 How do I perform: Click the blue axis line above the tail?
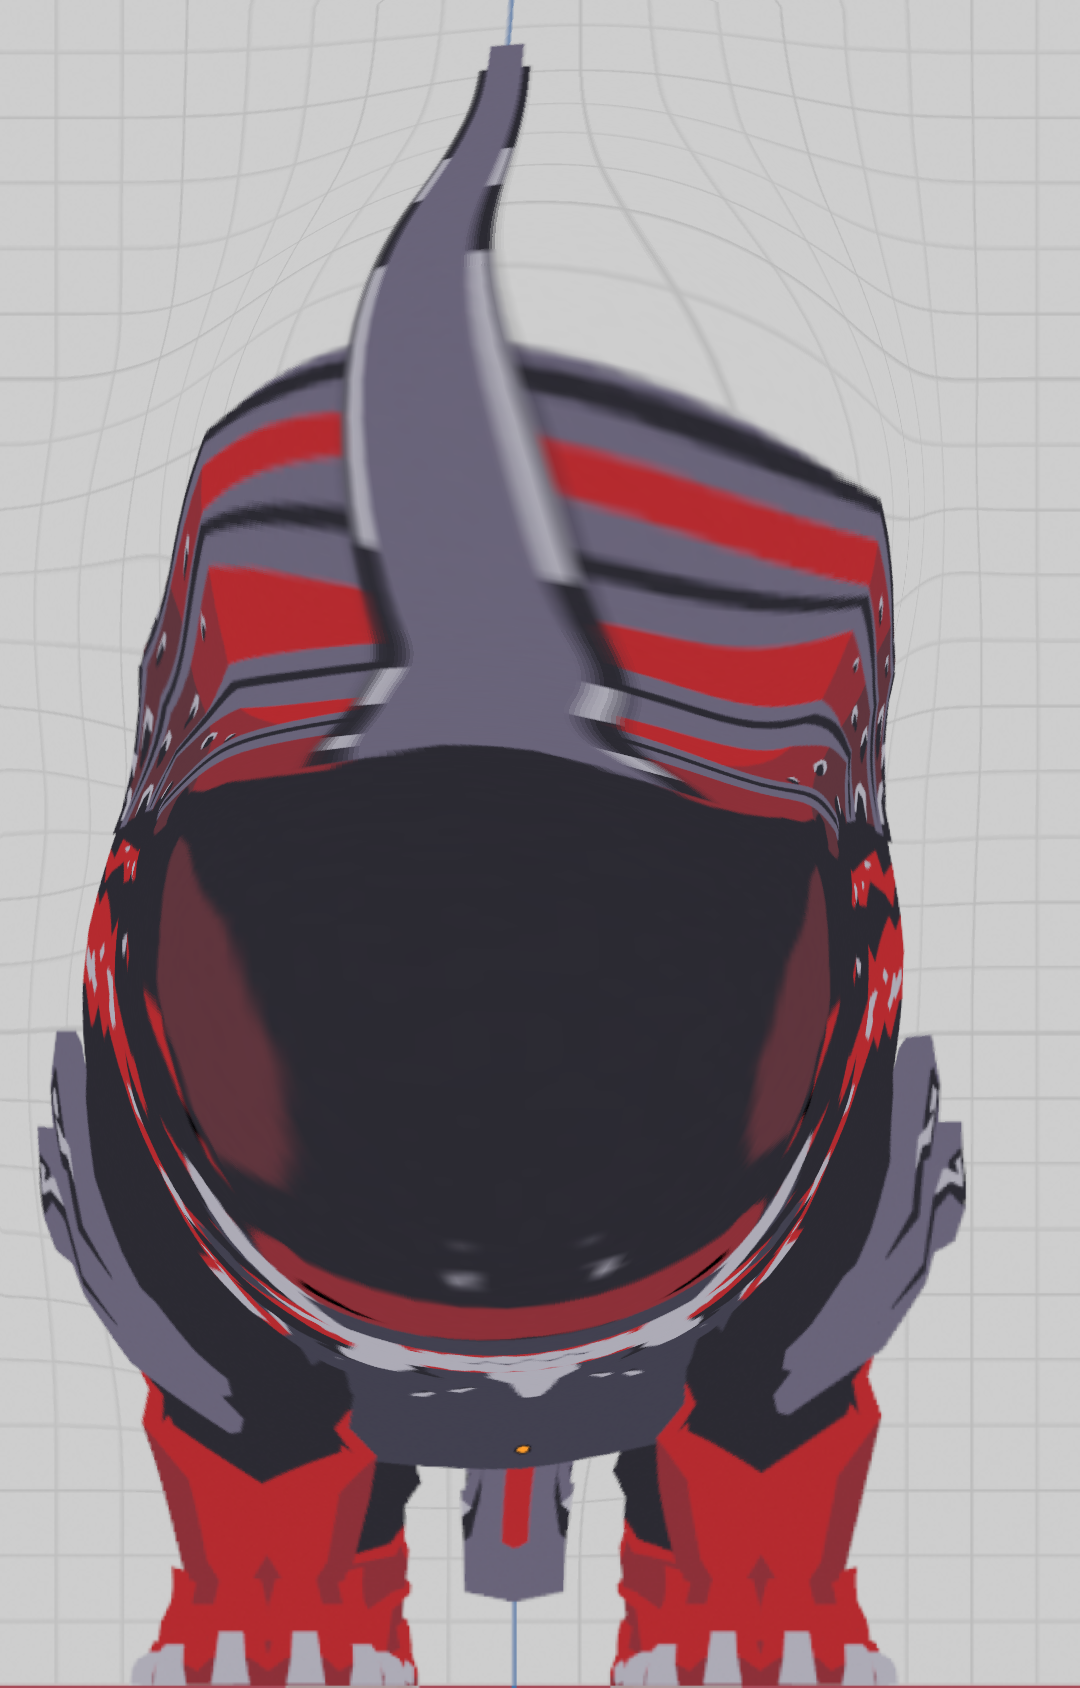tap(511, 20)
